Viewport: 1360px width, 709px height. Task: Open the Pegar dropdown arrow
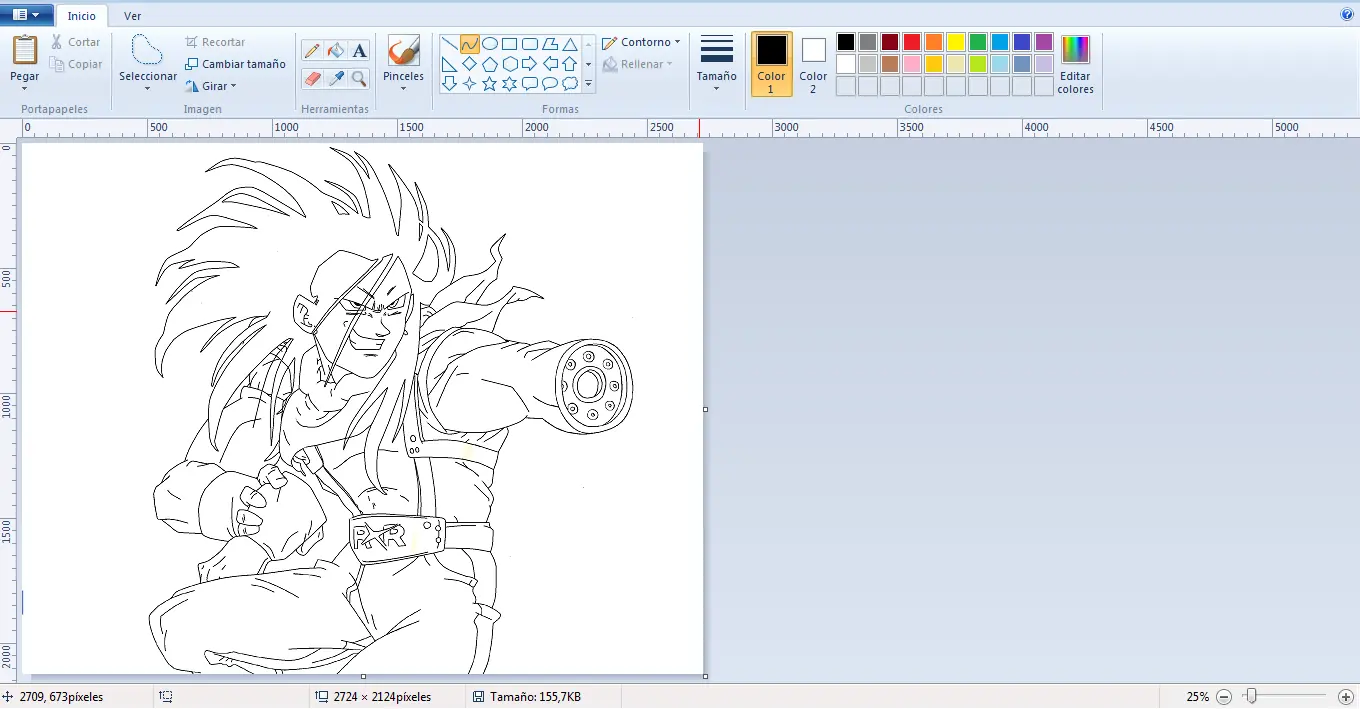(25, 89)
